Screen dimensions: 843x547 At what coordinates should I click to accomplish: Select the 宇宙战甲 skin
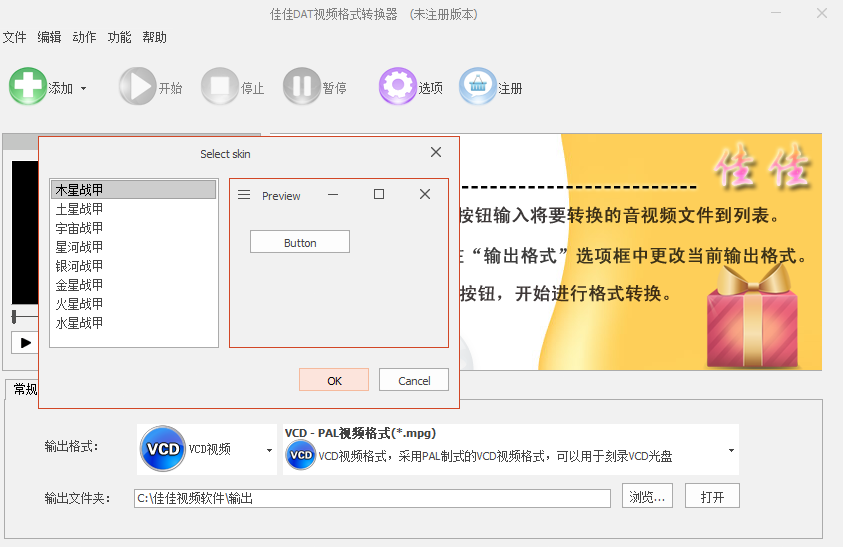133,228
